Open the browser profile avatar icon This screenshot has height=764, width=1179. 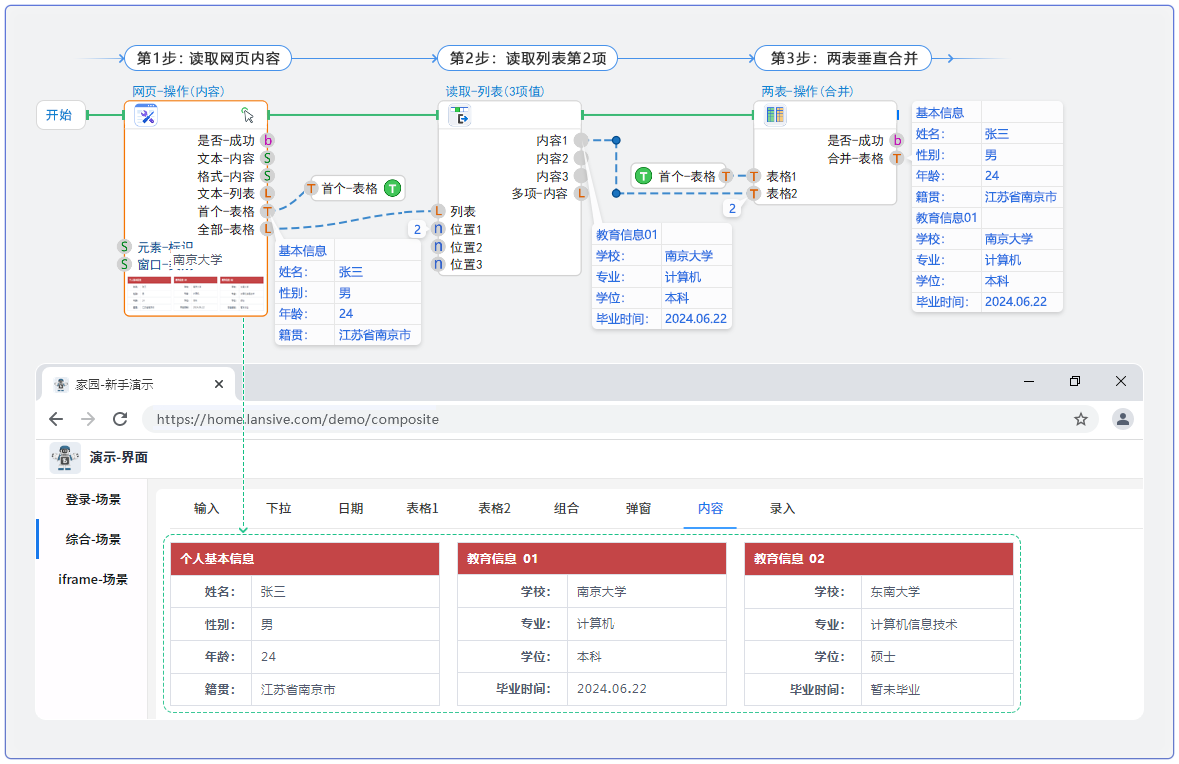tap(1123, 420)
